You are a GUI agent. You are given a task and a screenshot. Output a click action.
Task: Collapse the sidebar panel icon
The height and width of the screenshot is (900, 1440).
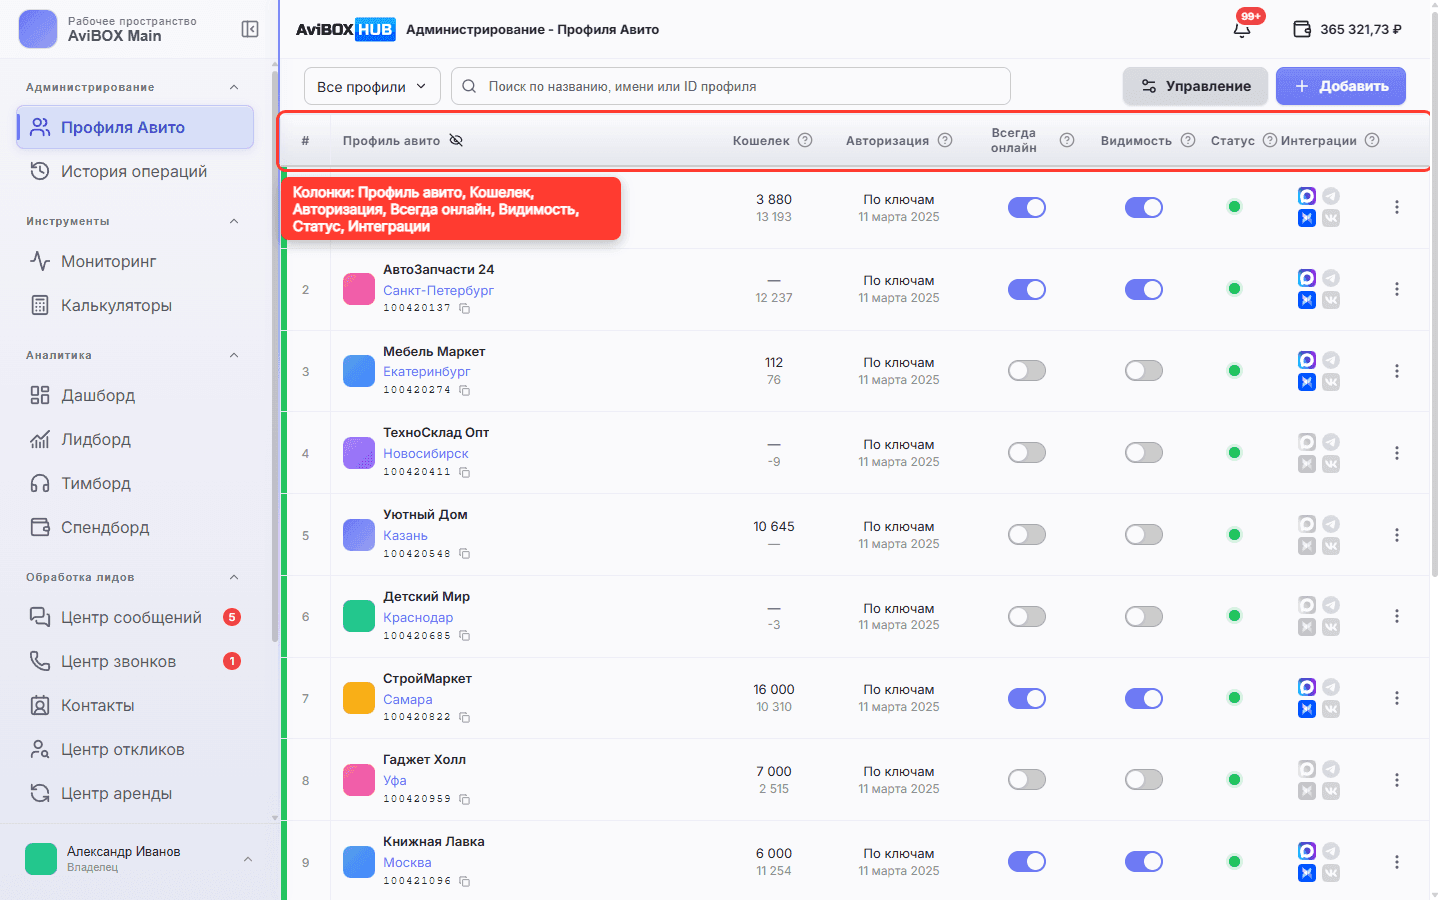click(x=250, y=29)
